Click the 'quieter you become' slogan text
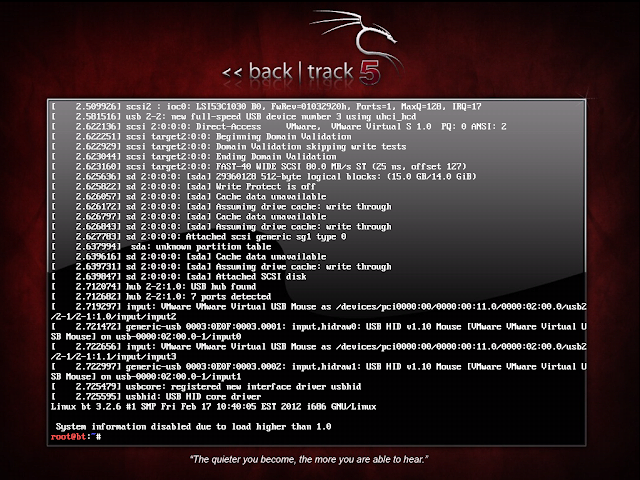 (x=309, y=460)
